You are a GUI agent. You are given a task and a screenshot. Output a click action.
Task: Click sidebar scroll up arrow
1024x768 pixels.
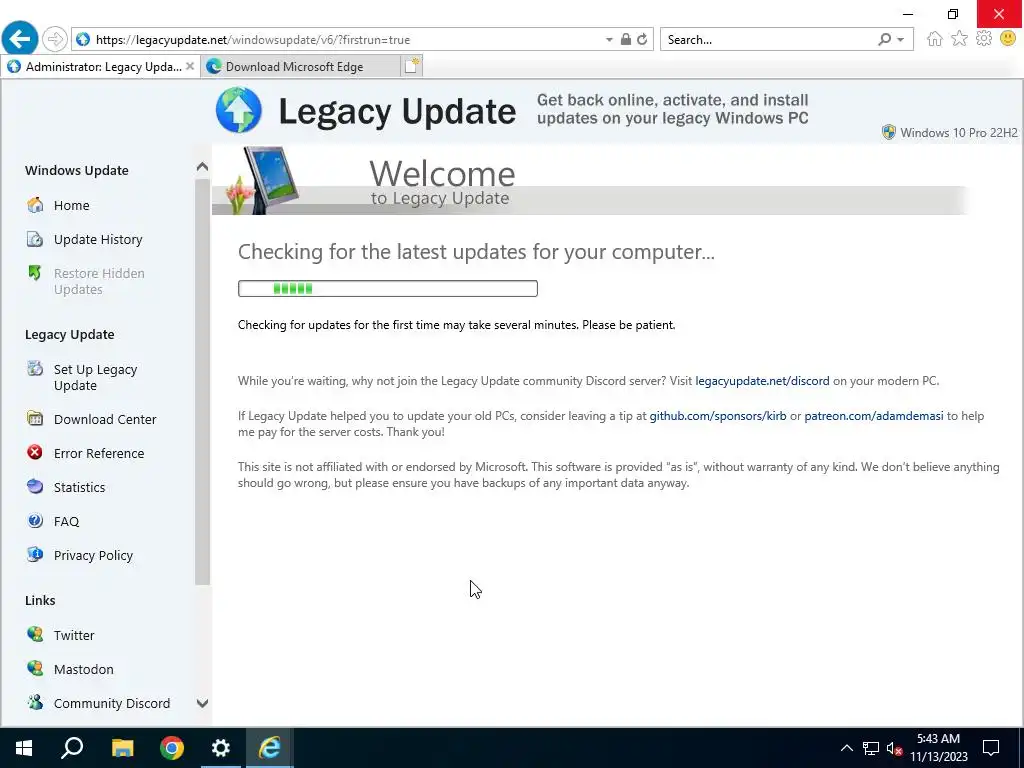202,167
